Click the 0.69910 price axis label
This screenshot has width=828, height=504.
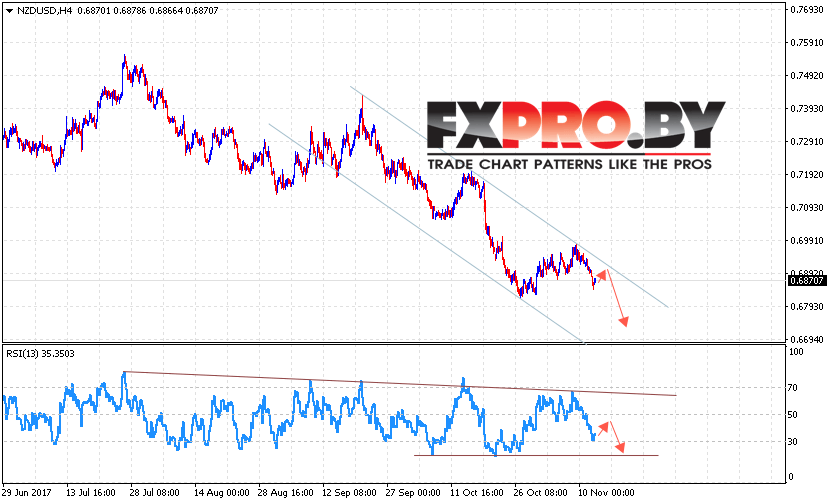(807, 240)
